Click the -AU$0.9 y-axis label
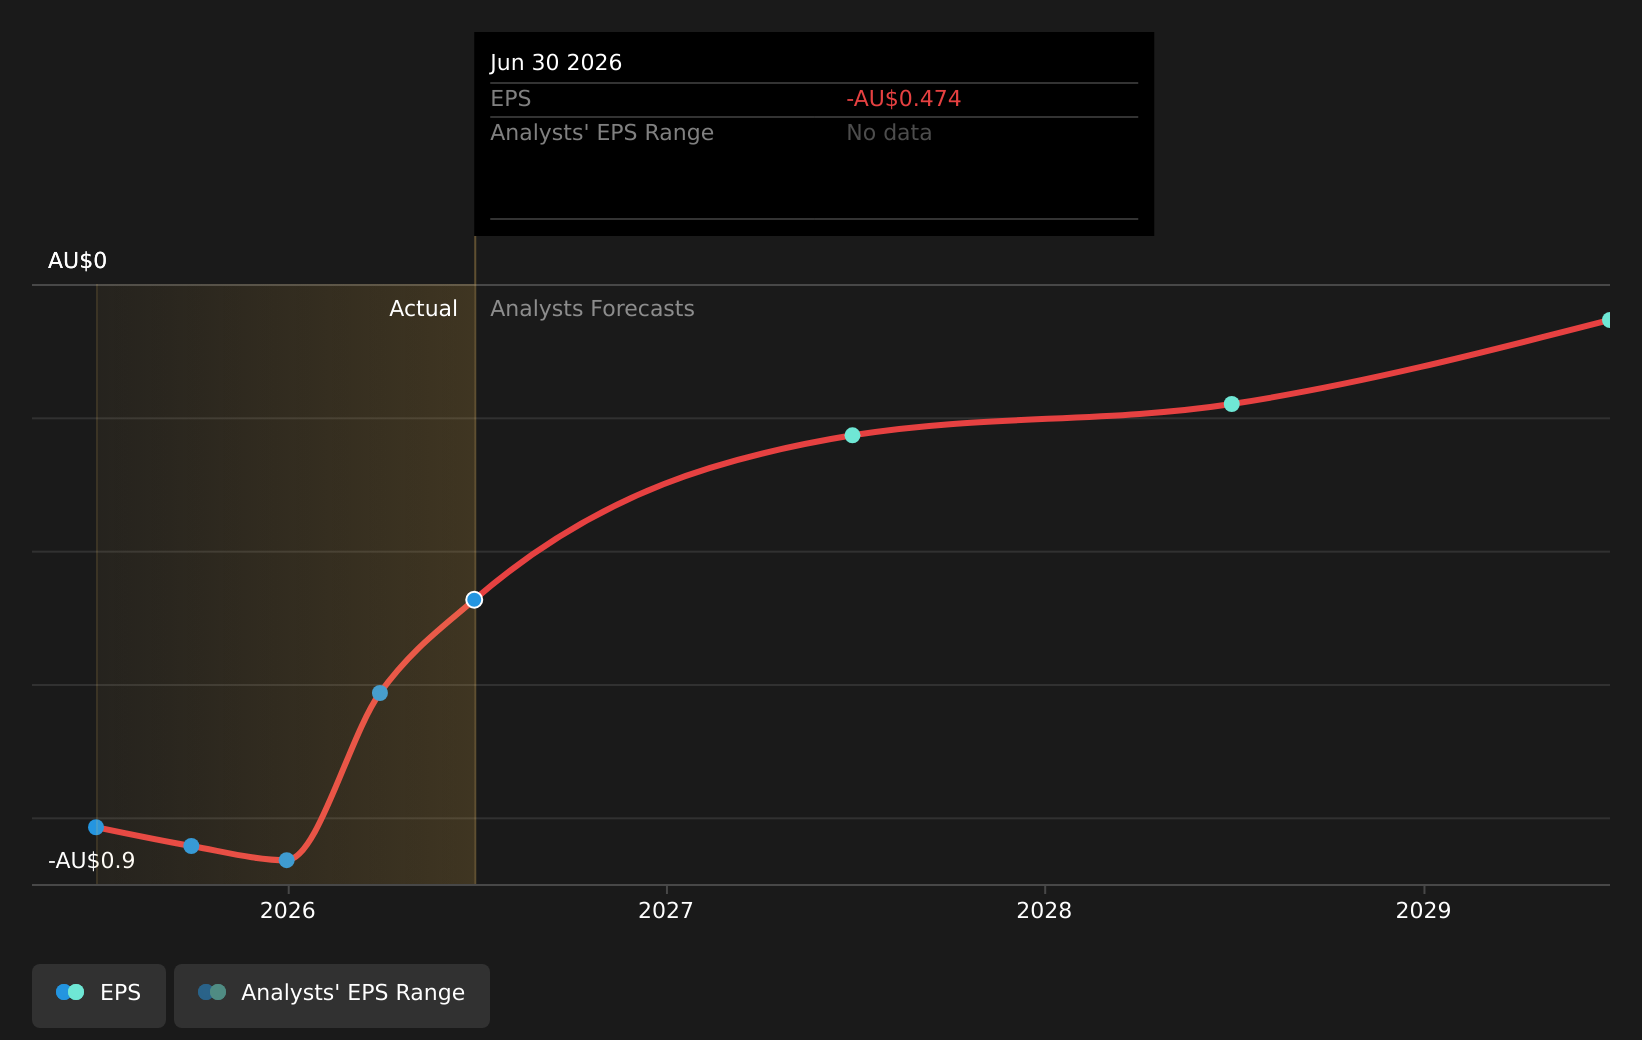1642x1040 pixels. [x=91, y=861]
